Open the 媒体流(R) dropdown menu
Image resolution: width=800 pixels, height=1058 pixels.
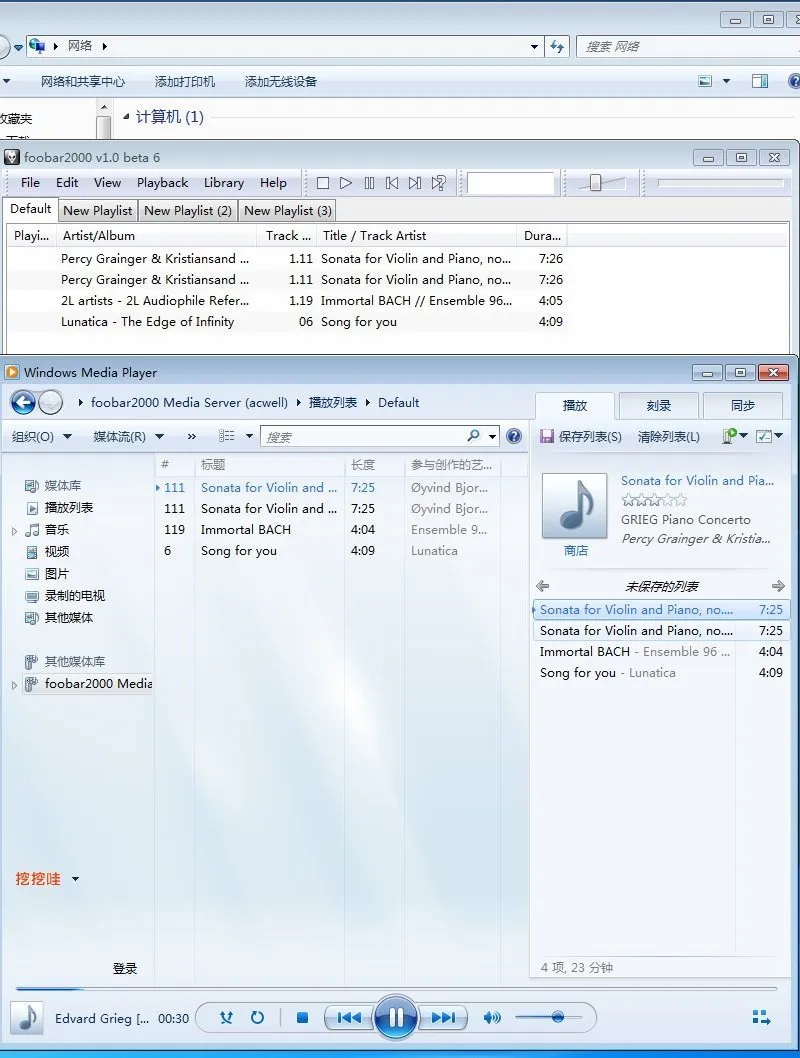click(x=128, y=437)
